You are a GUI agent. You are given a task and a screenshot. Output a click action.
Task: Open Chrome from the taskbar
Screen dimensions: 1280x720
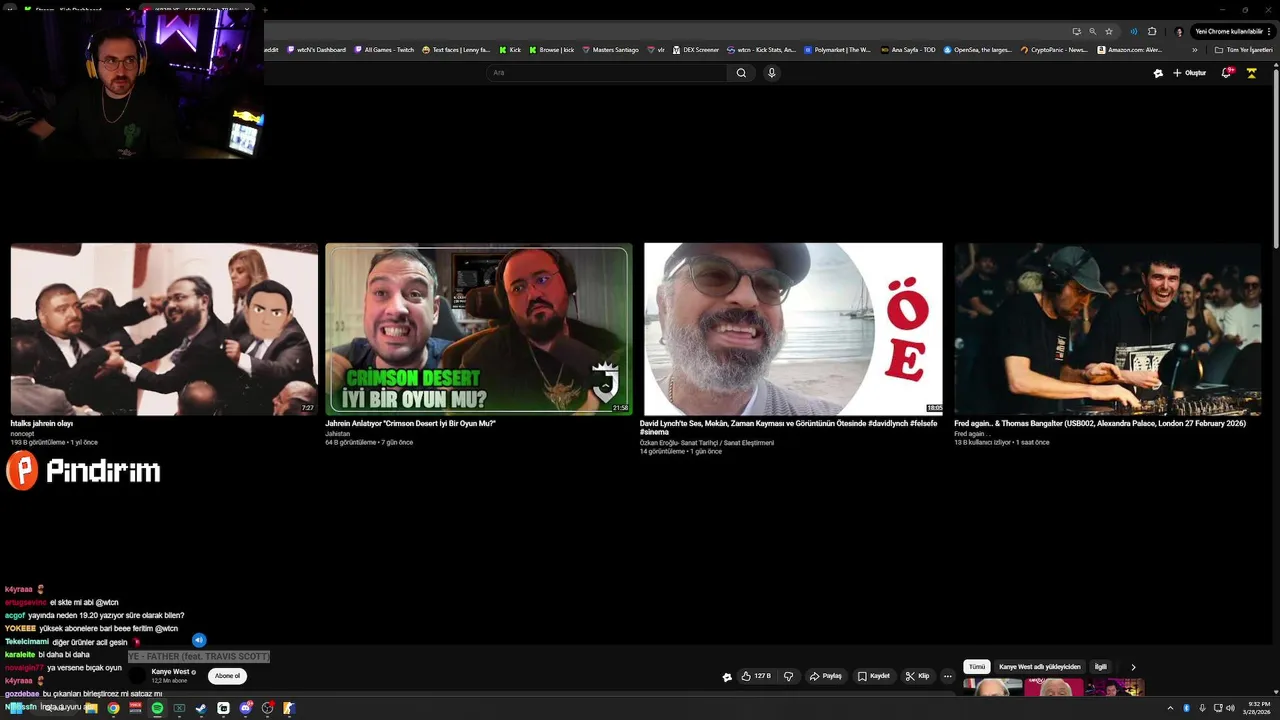click(x=113, y=708)
